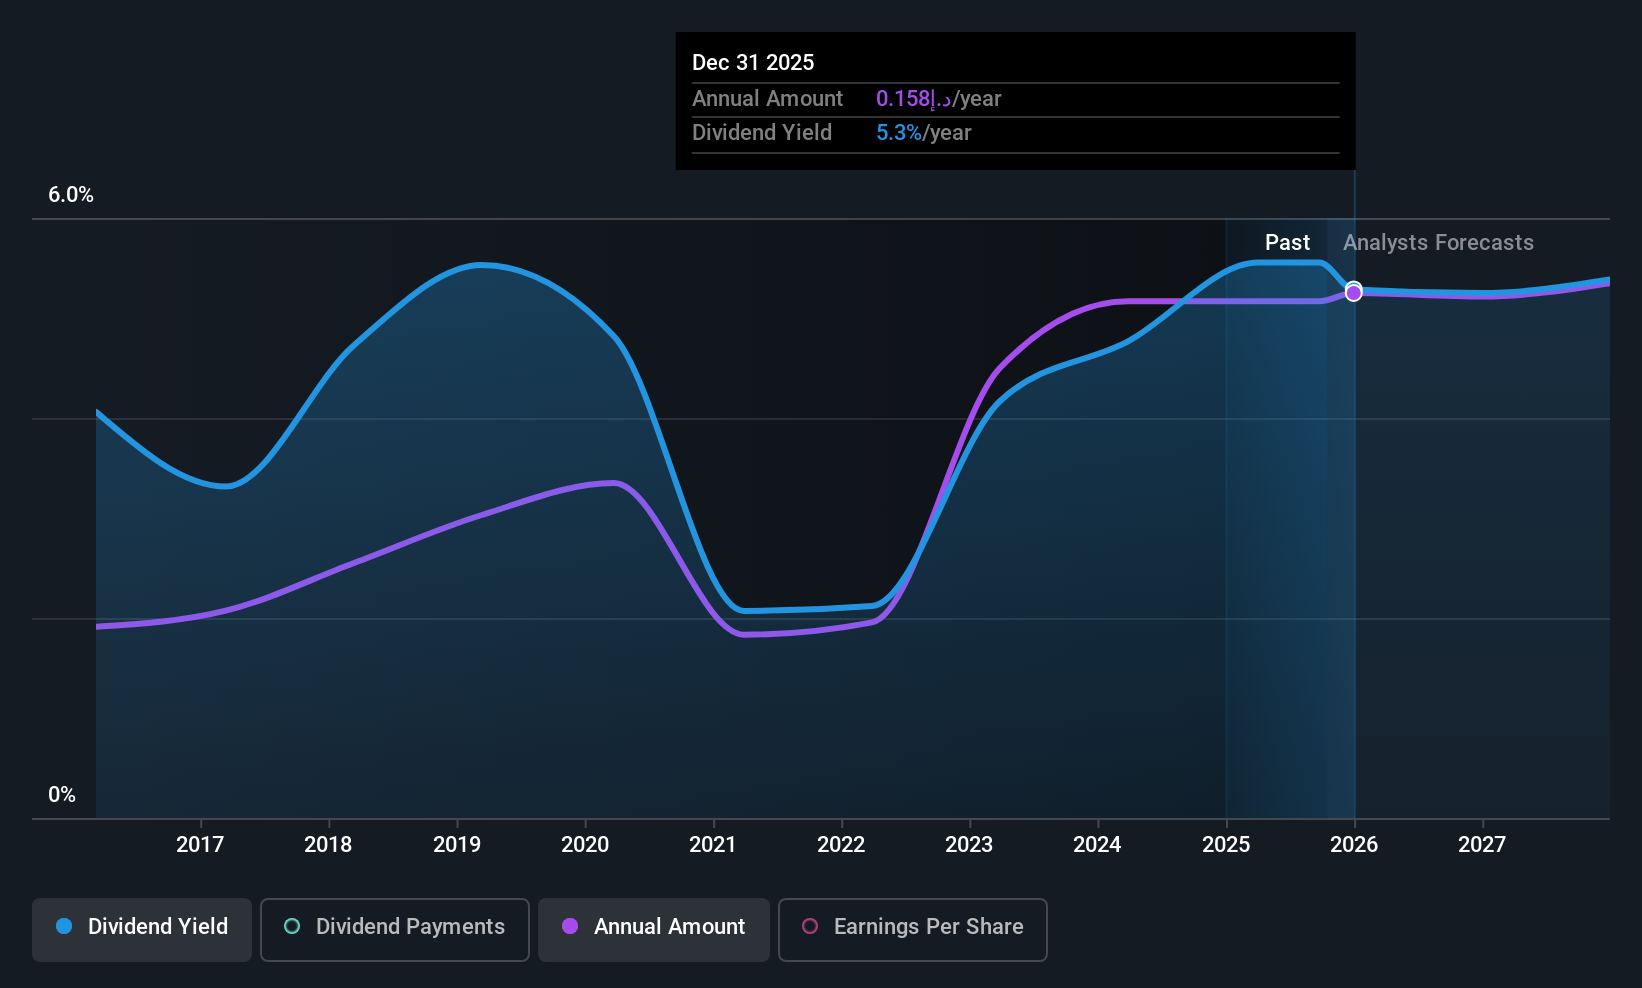The image size is (1642, 988).
Task: Click the 0.158 annual amount tooltip value
Action: click(x=903, y=99)
